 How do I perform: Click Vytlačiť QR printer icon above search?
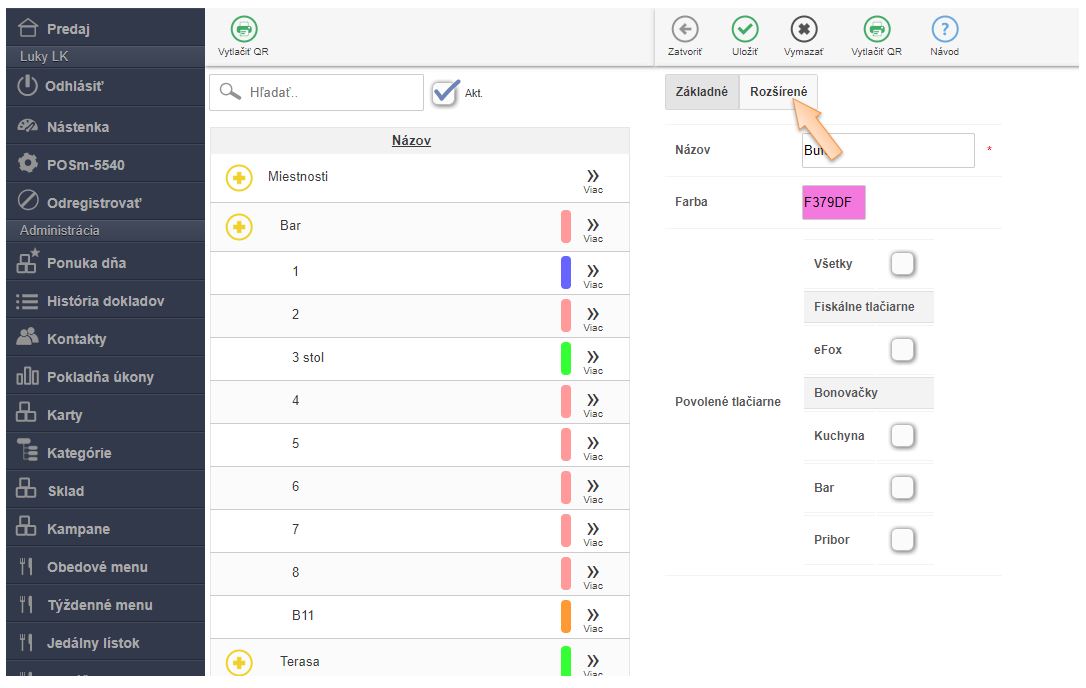tap(243, 30)
